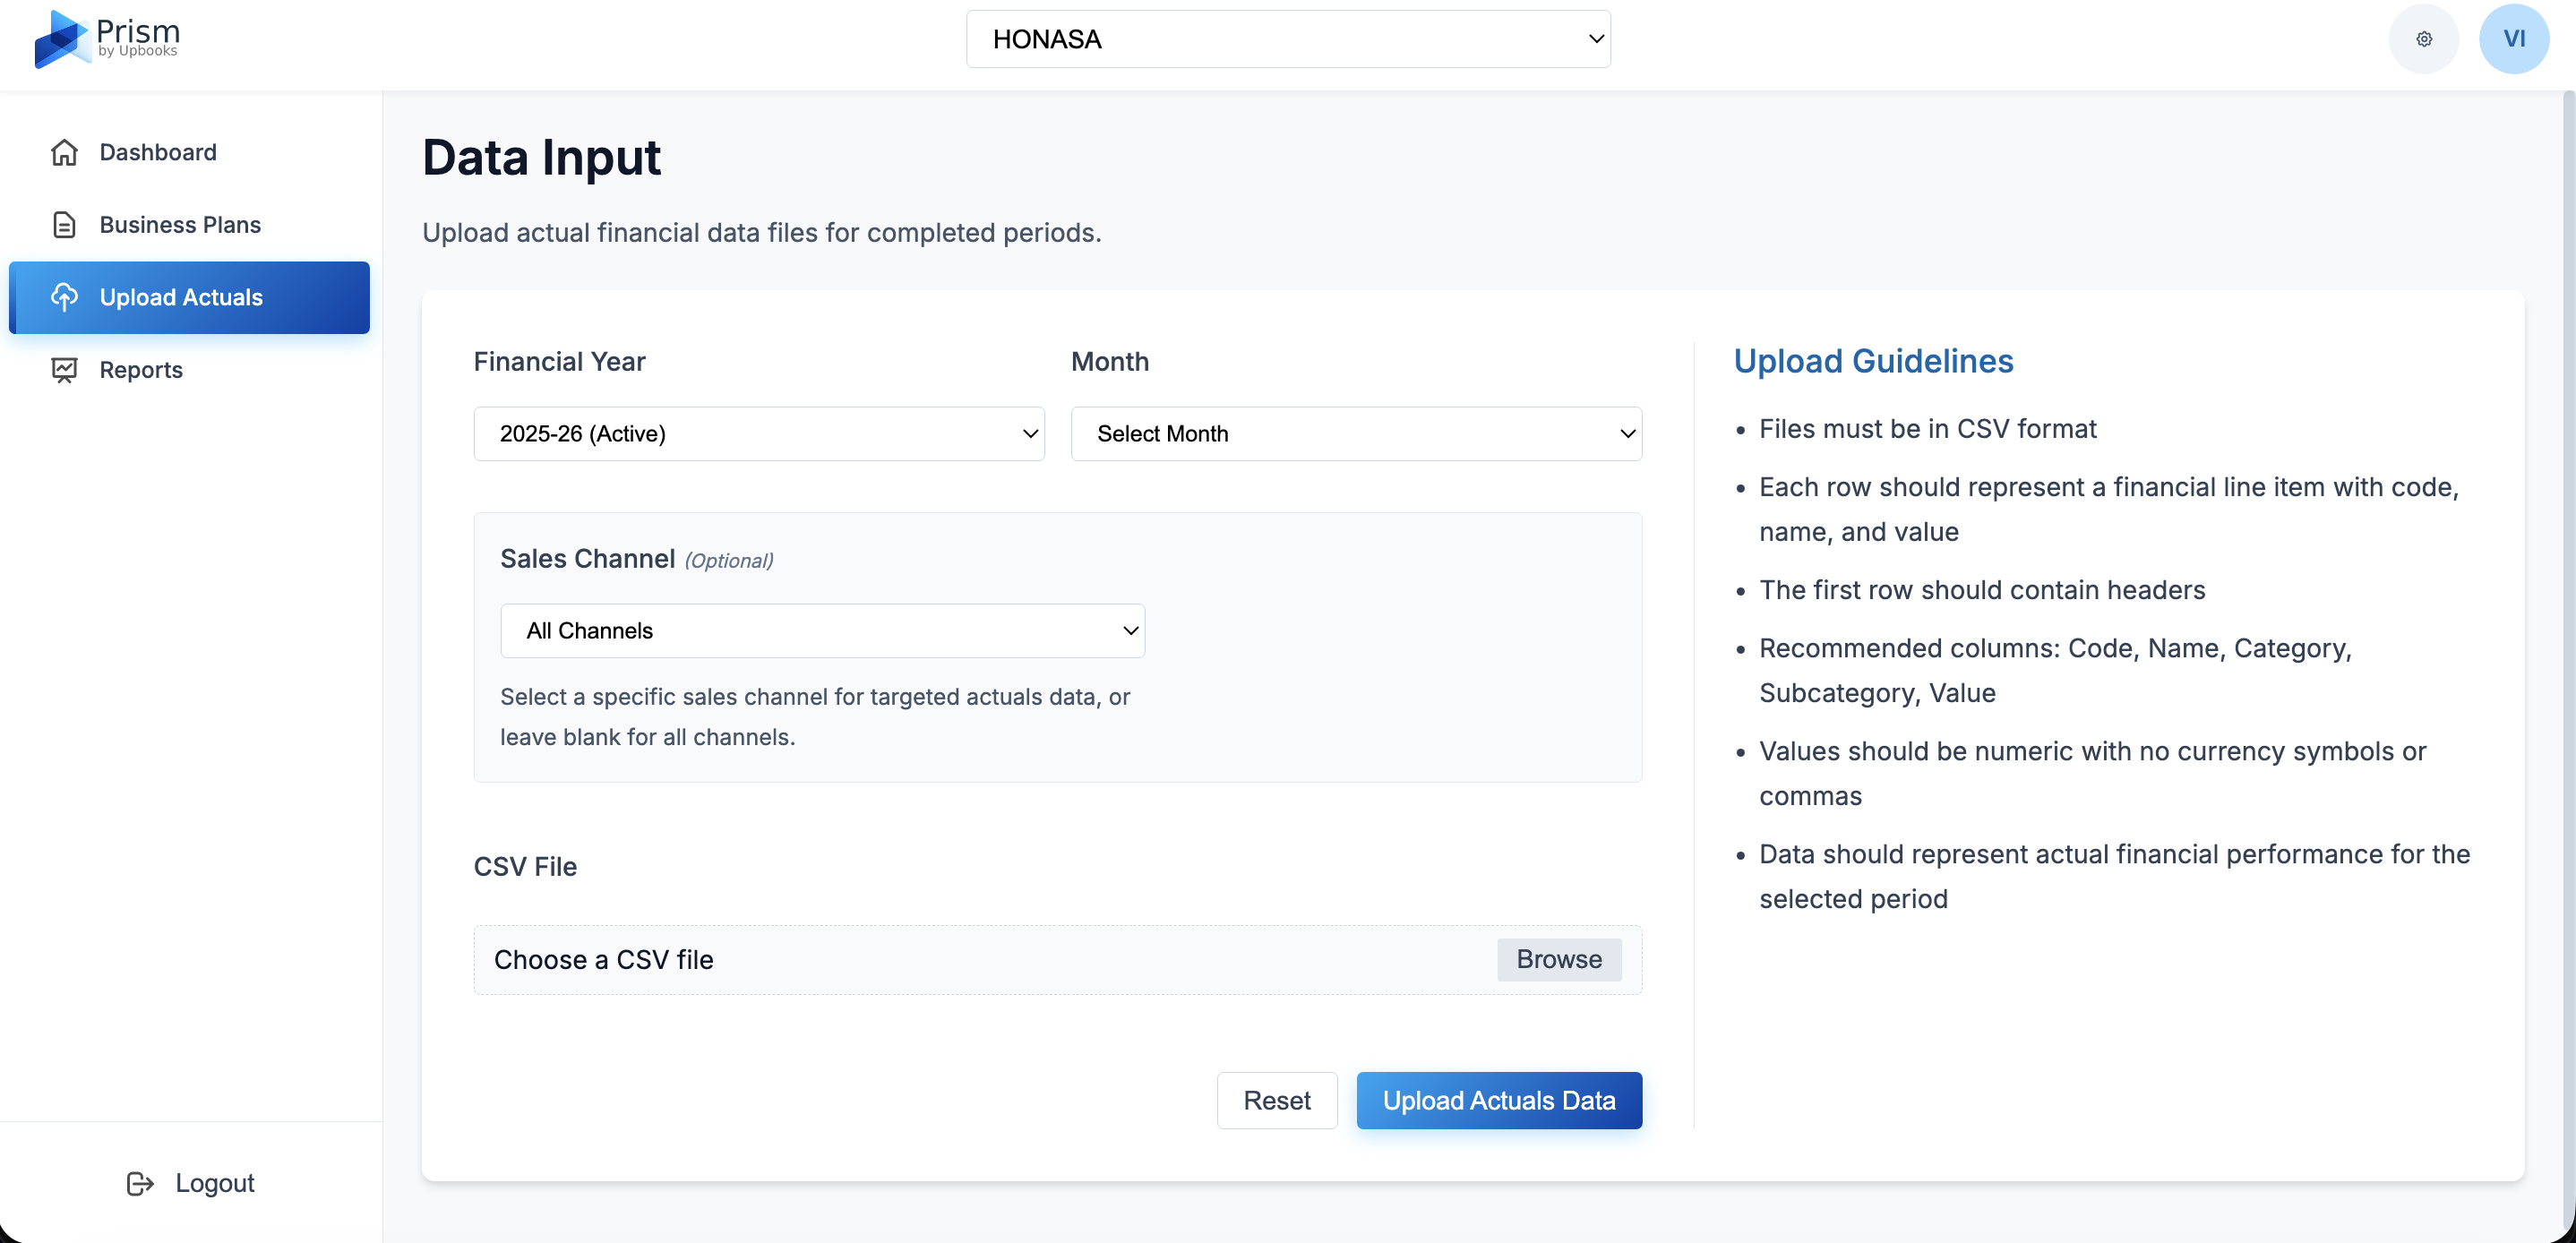
Task: Open the Select Month dropdown
Action: [x=1355, y=434]
